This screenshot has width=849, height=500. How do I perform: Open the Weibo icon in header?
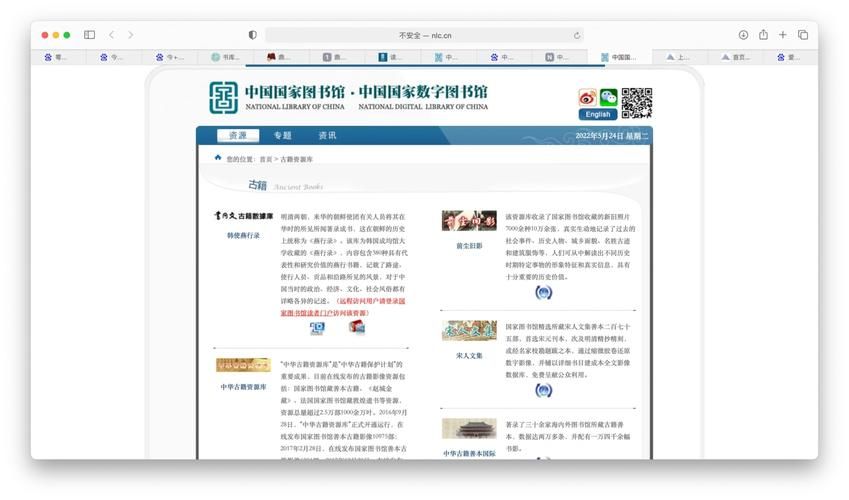tap(587, 98)
